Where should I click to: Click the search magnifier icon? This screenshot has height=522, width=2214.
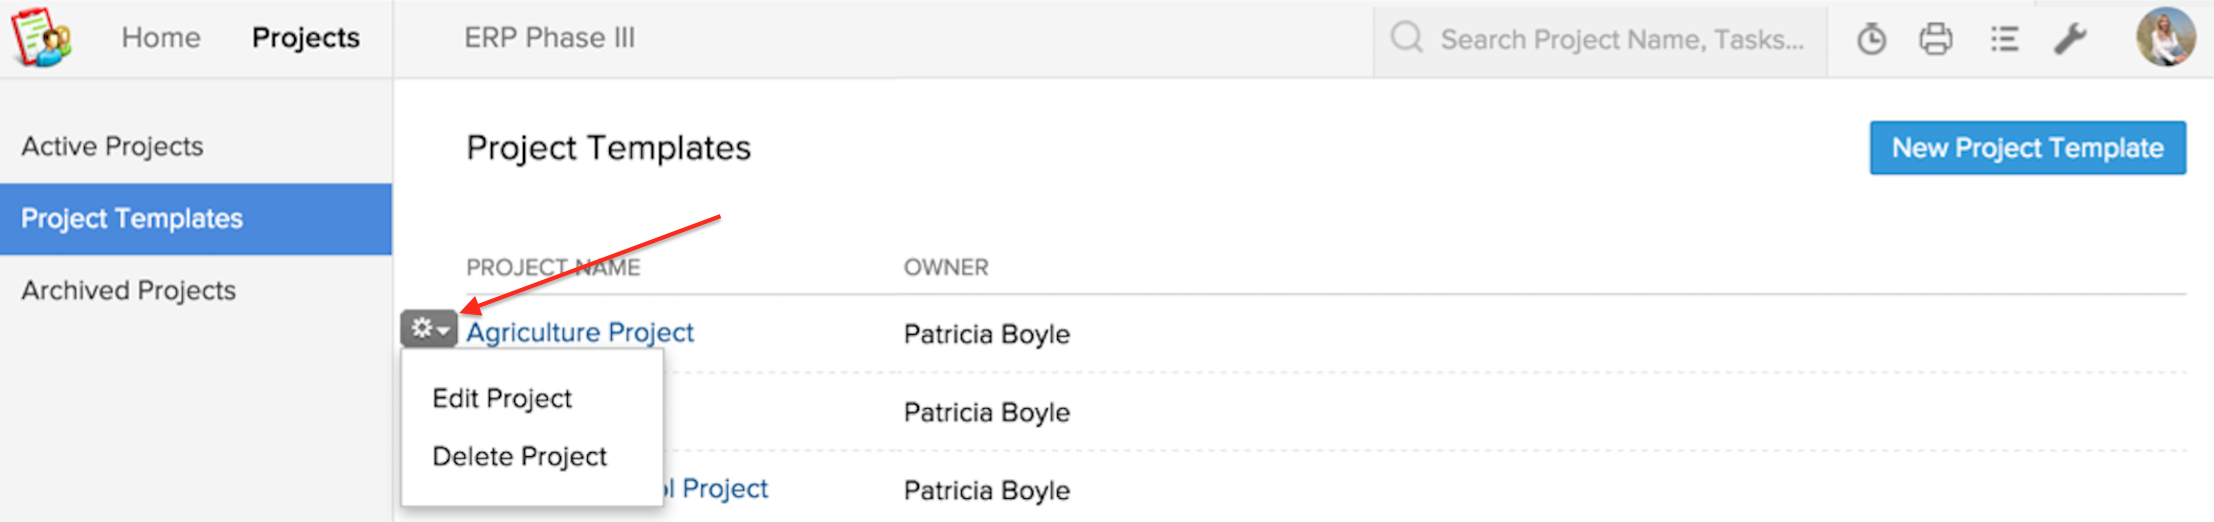click(x=1407, y=38)
